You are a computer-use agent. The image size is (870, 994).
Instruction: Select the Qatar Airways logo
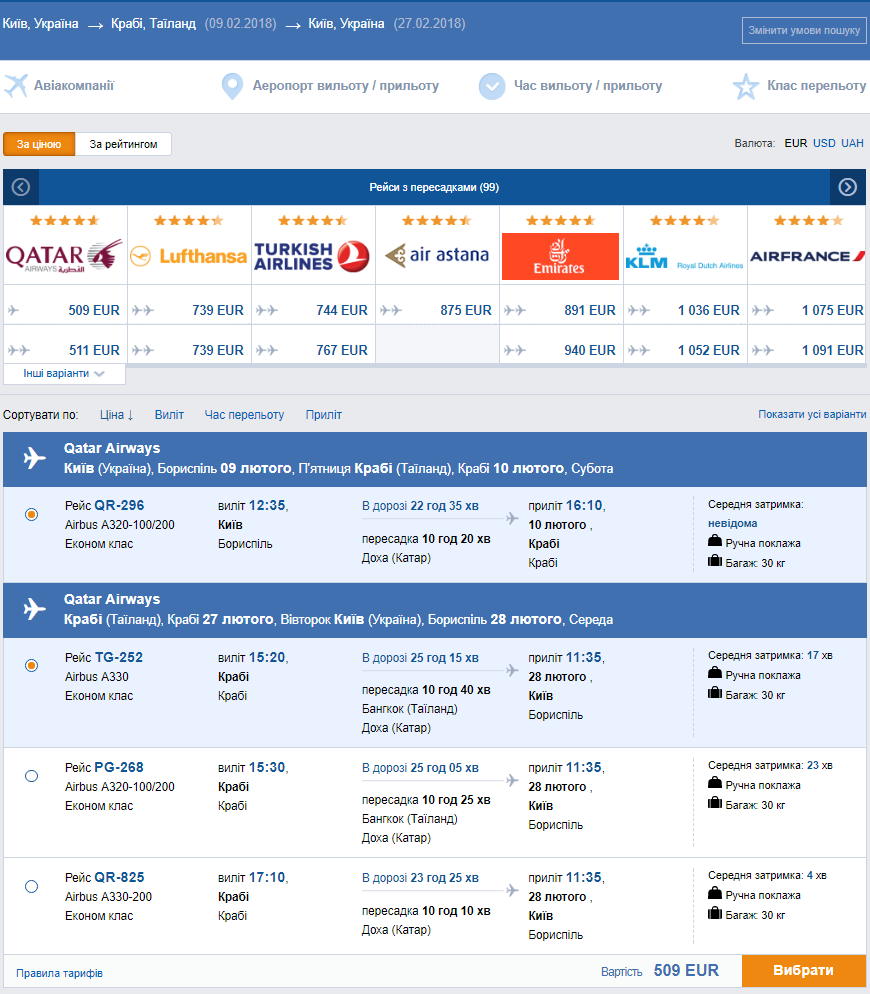(65, 256)
